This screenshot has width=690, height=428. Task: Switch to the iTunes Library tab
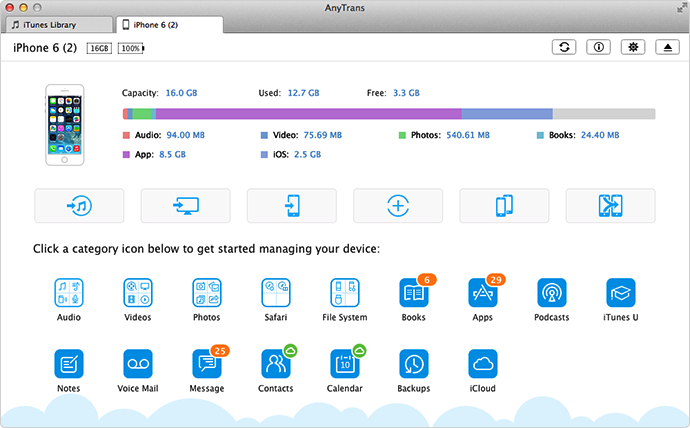tap(60, 25)
